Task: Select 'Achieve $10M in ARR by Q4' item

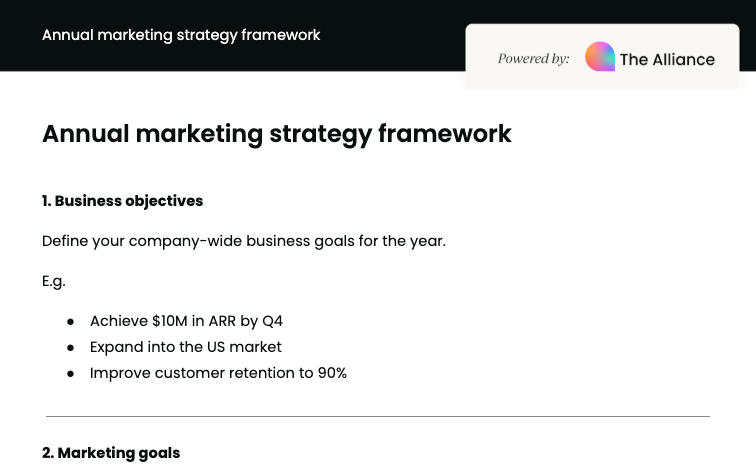Action: 186,321
